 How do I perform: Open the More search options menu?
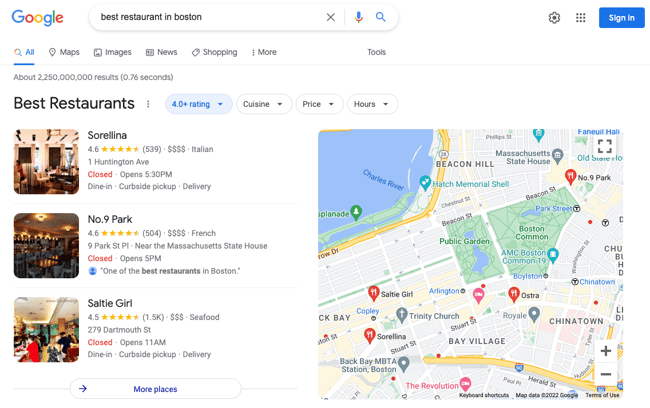(264, 52)
